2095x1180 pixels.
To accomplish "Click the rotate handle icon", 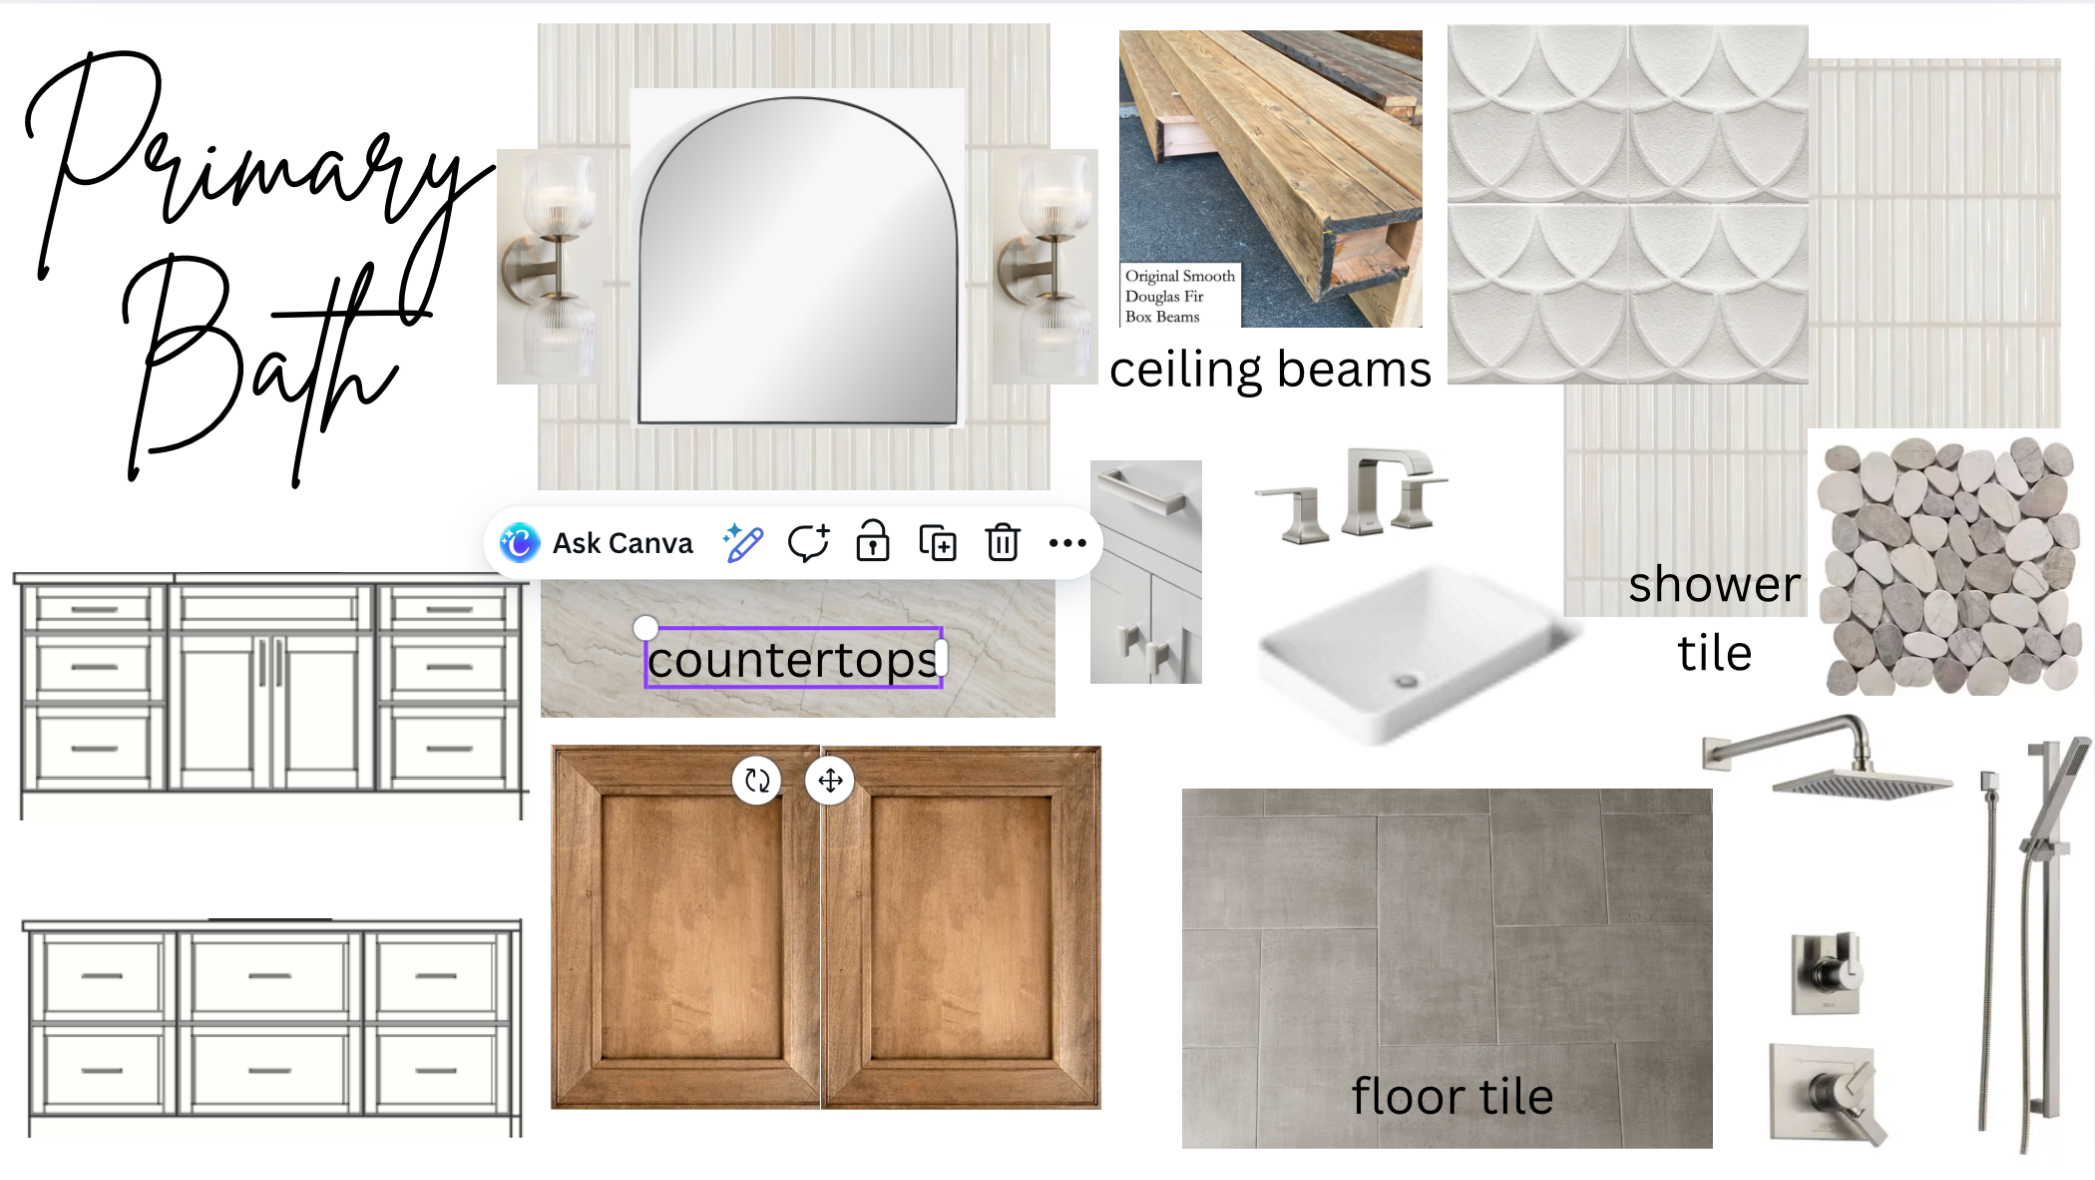I will click(x=757, y=780).
